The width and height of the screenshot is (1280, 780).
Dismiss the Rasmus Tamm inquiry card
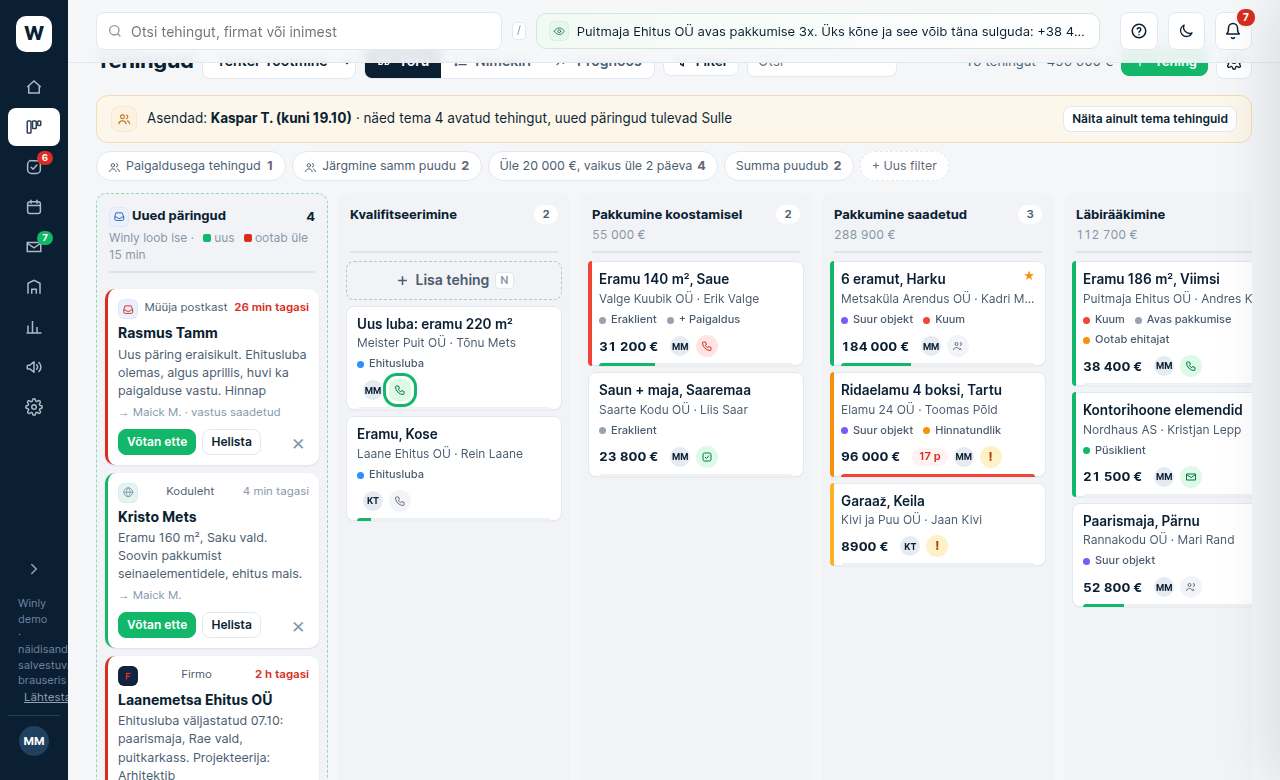tap(298, 443)
